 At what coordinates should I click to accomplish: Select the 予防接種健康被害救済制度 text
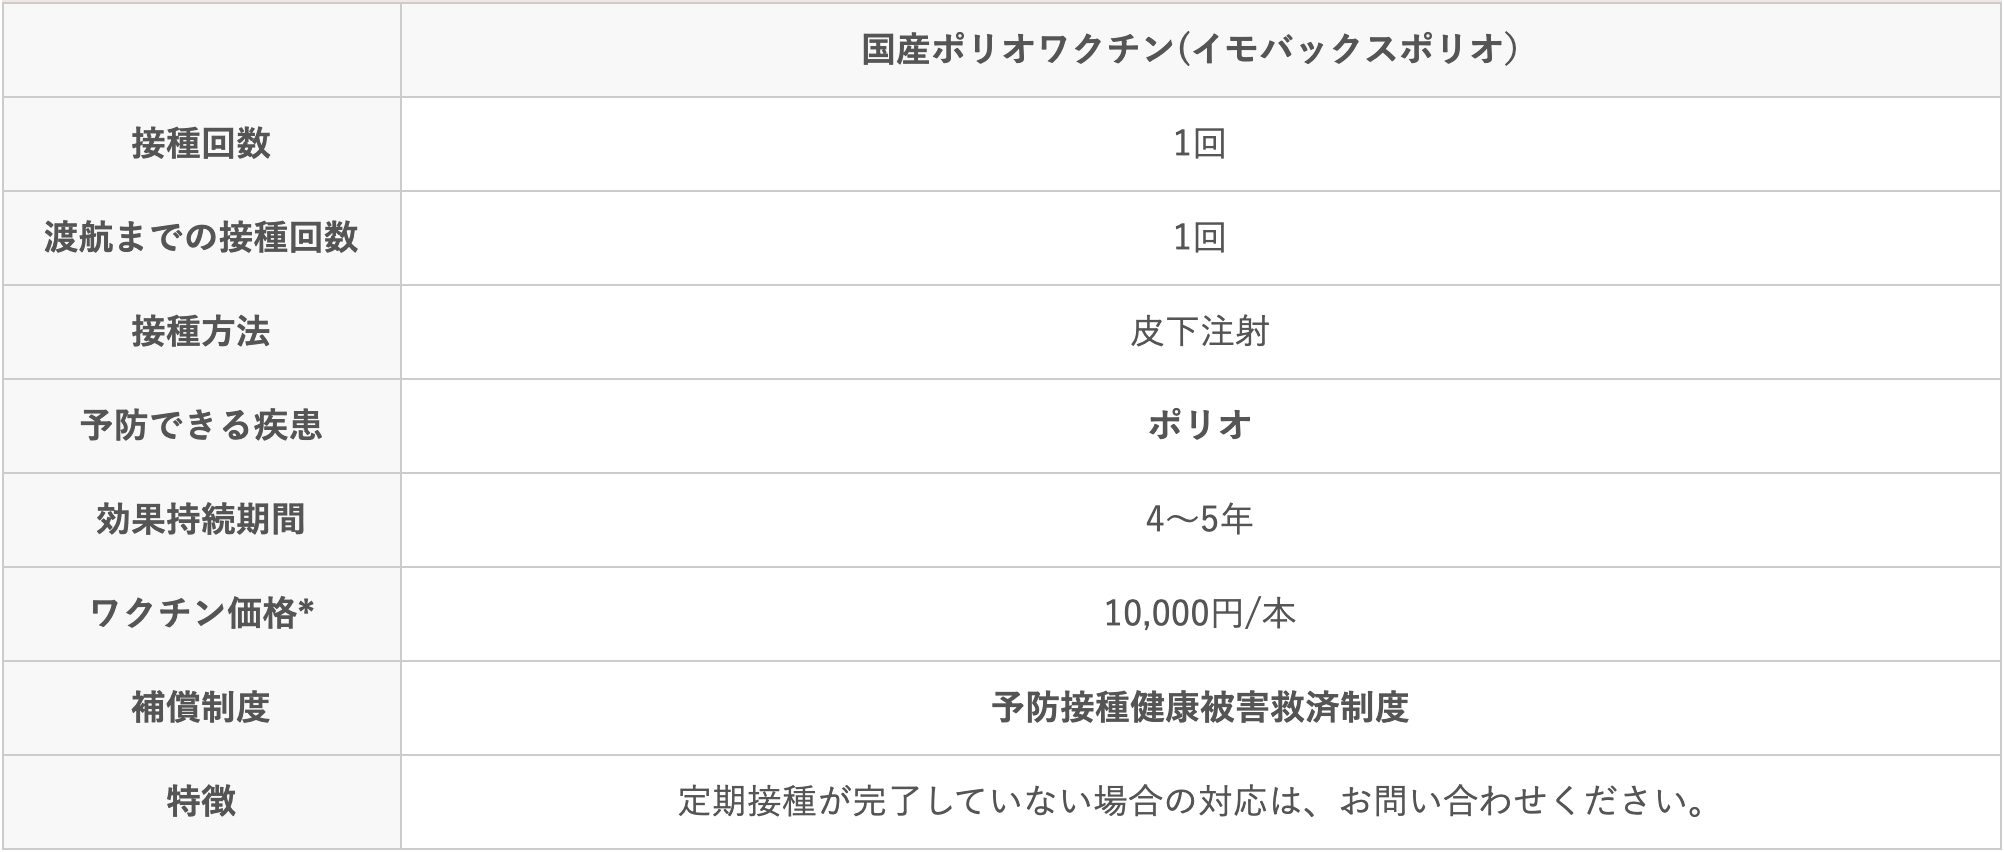pyautogui.click(x=1199, y=708)
